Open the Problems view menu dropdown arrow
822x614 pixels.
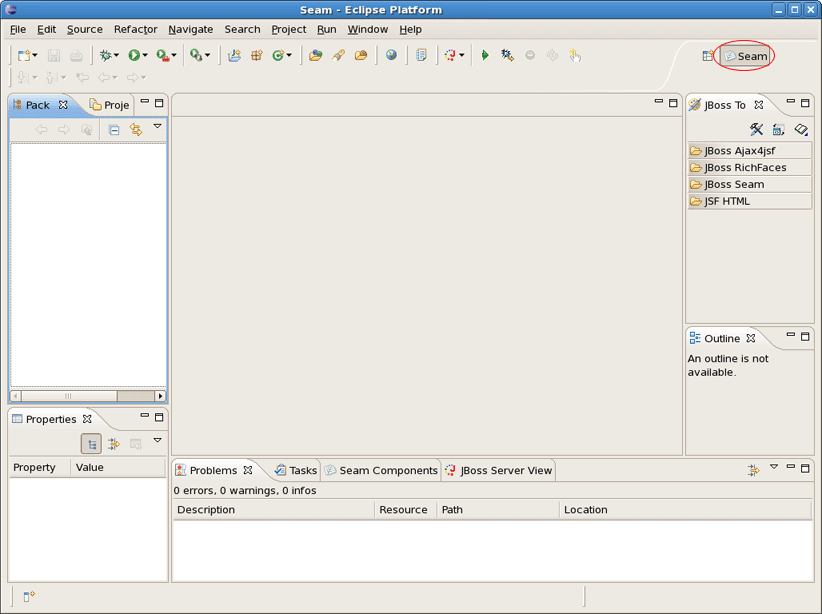(773, 467)
